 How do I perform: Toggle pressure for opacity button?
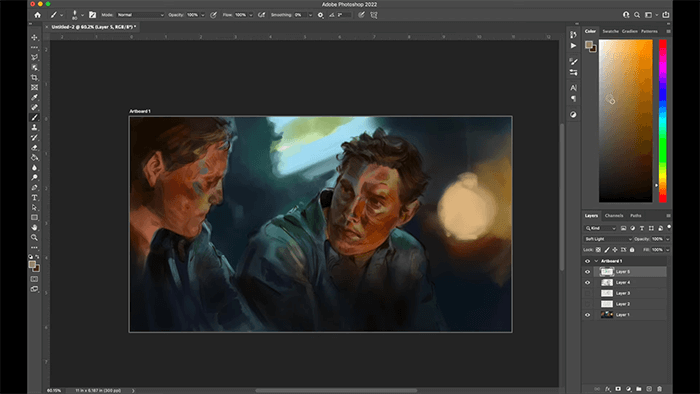coord(213,15)
